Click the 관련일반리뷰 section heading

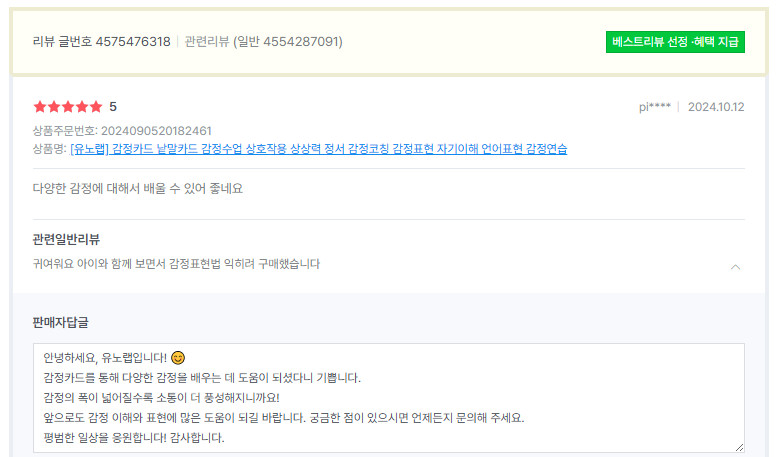point(66,239)
